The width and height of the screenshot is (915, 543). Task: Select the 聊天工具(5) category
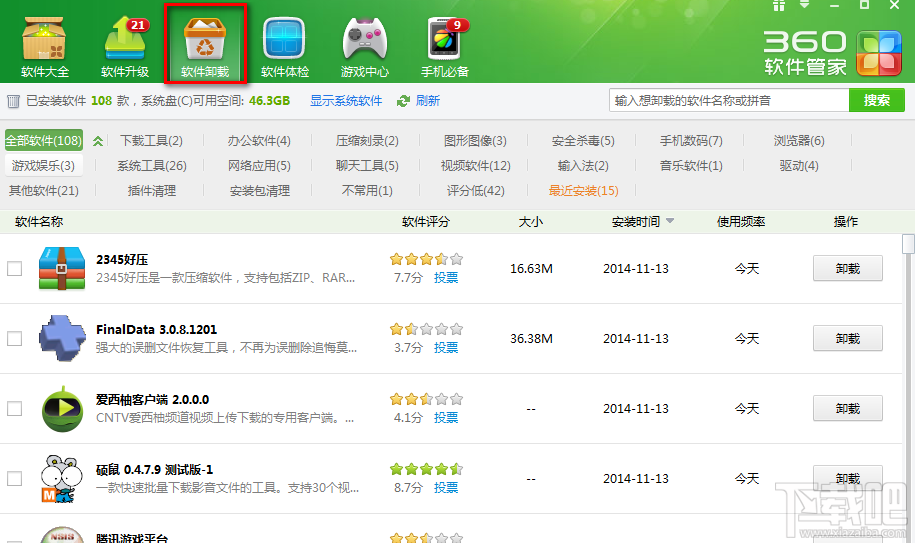point(367,166)
